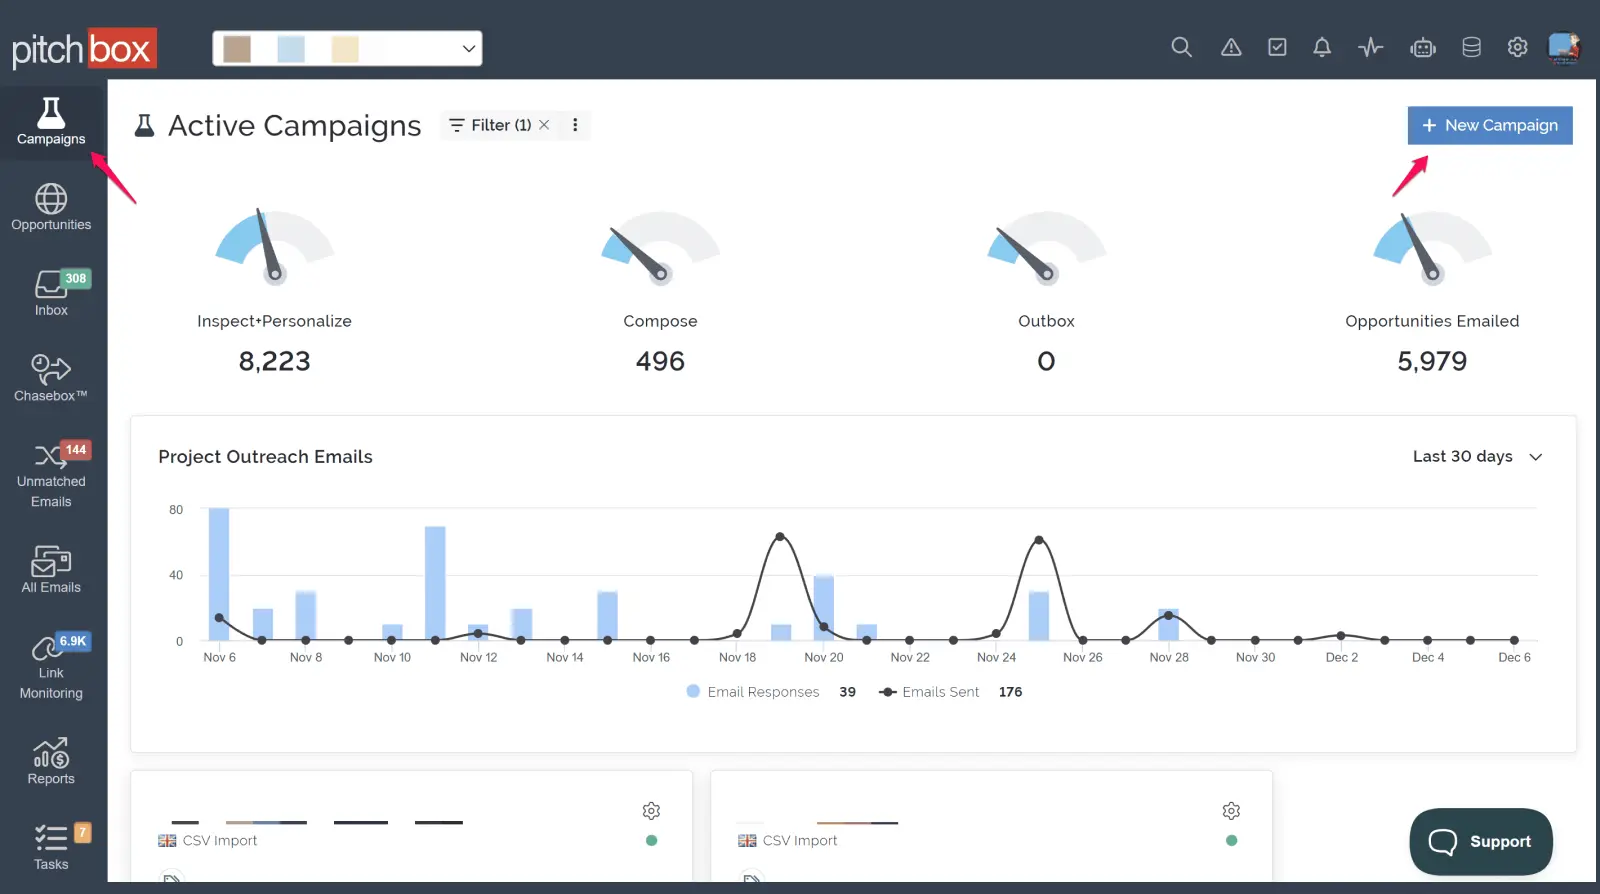Open the settings gear in top bar

1517,47
